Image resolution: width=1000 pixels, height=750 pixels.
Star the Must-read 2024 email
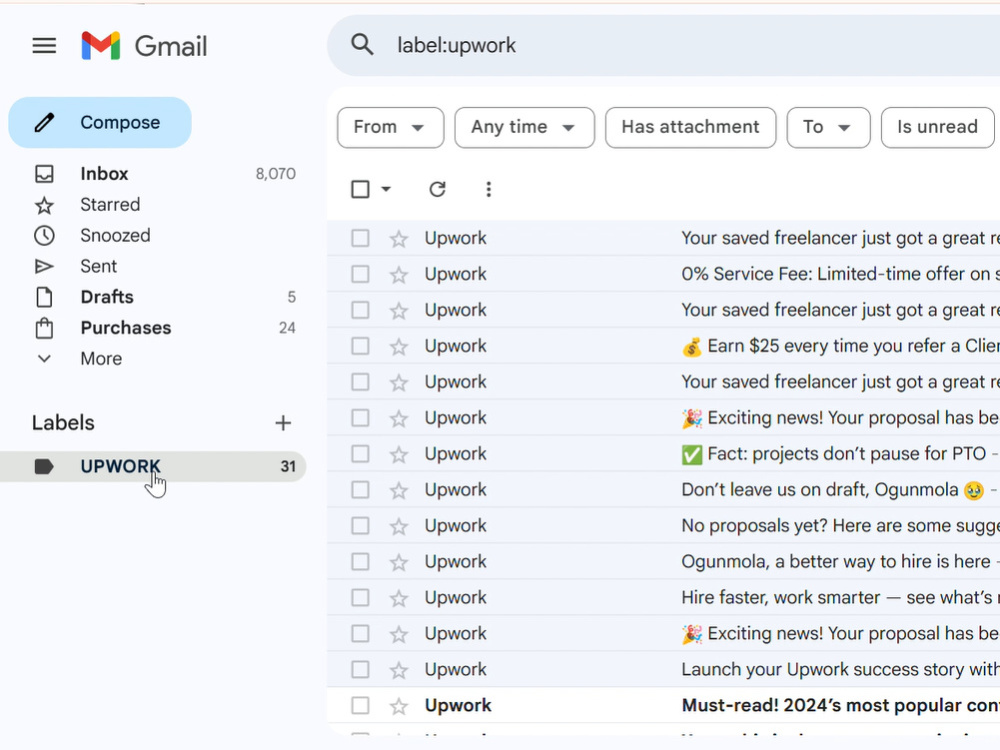(399, 706)
